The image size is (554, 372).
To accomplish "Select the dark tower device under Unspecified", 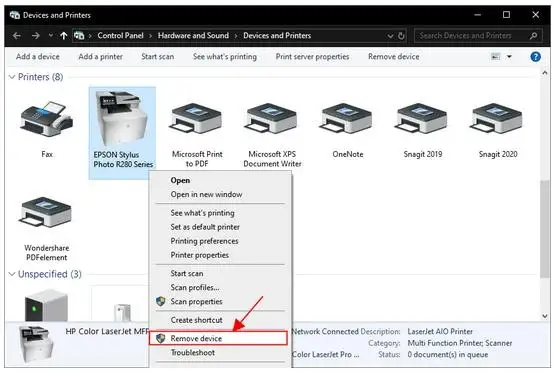I will (x=46, y=306).
